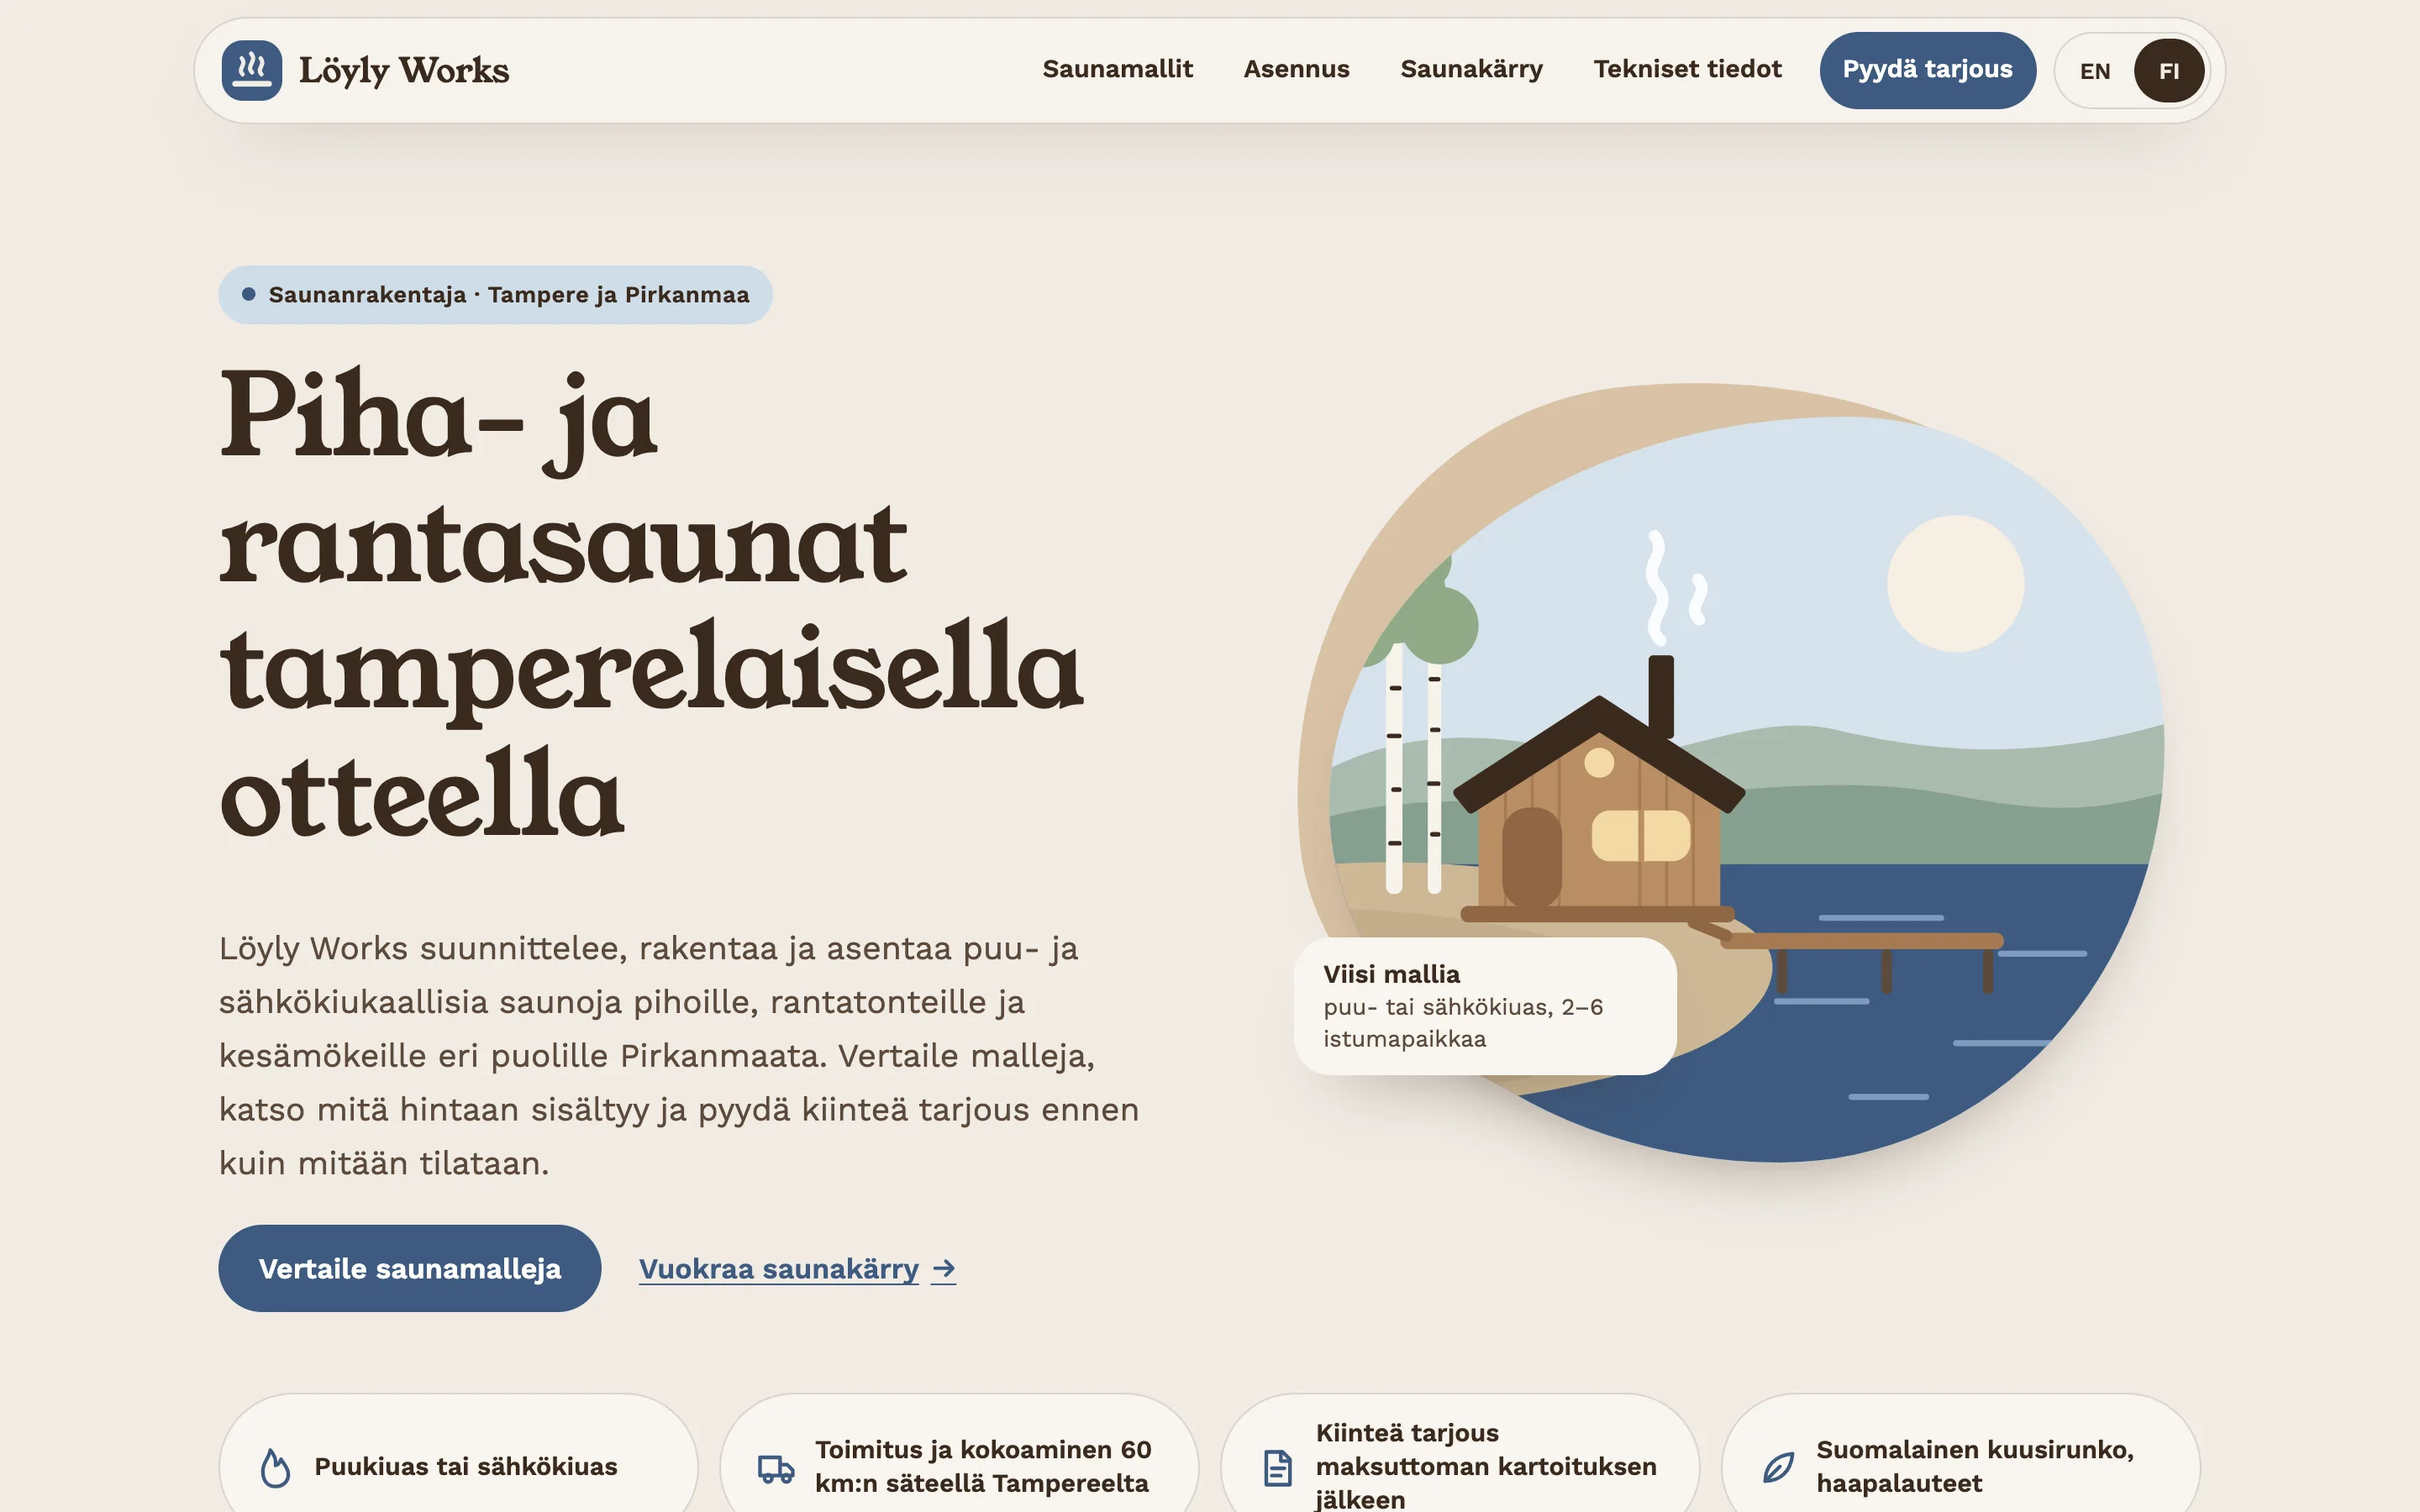
Task: Click the intro paragraph starting Löyly Works suunnittelee
Action: click(679, 1055)
